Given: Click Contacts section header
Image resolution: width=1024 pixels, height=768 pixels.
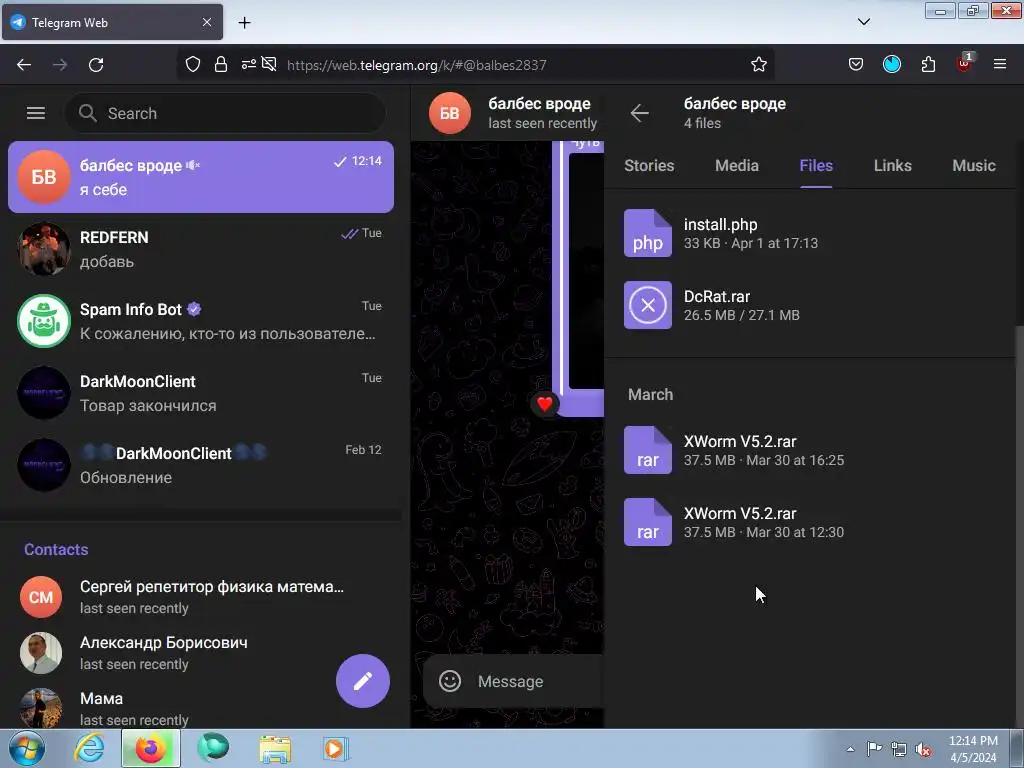Looking at the screenshot, I should (56, 549).
